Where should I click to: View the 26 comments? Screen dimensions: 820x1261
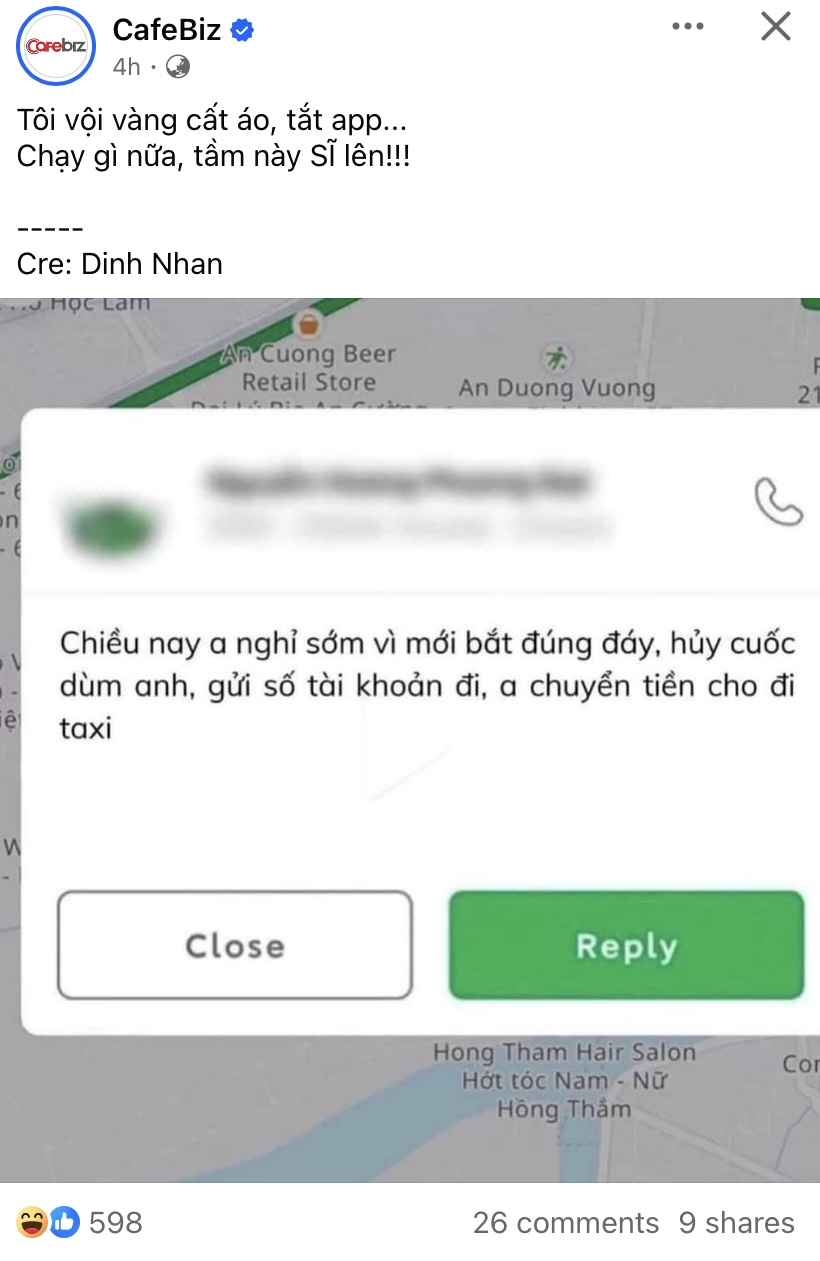(566, 1222)
